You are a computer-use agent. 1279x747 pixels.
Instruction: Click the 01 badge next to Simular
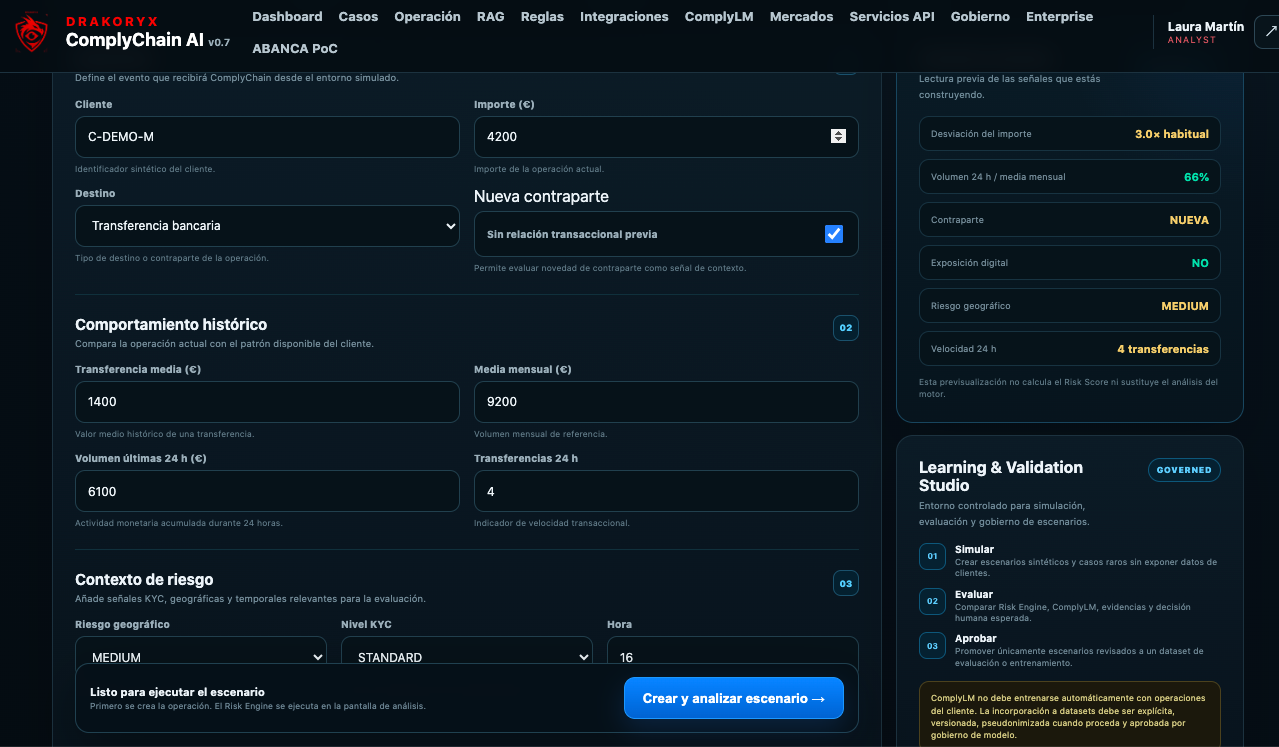click(932, 556)
